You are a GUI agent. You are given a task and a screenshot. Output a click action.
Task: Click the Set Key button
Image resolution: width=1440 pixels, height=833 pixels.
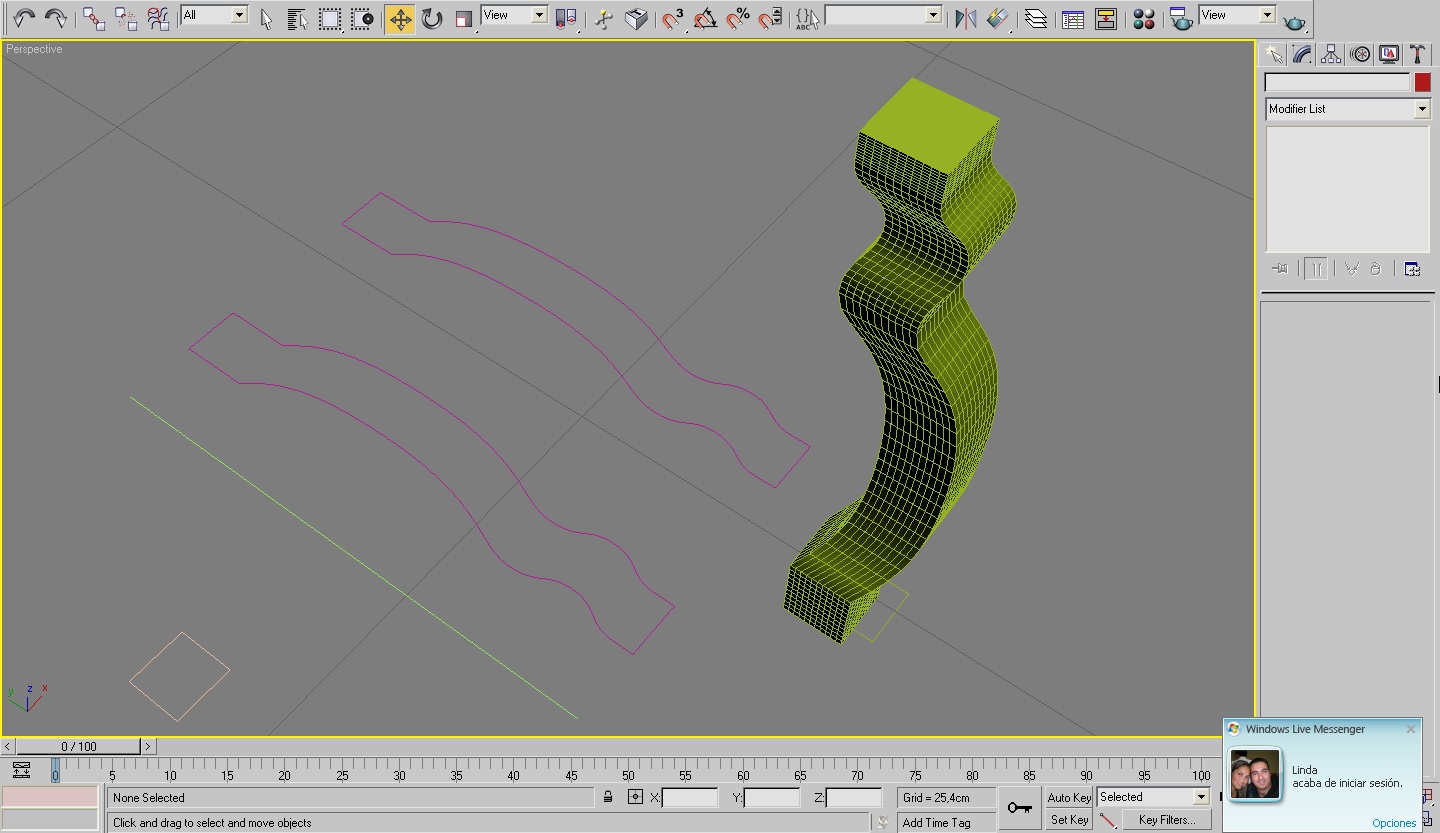coord(1069,820)
